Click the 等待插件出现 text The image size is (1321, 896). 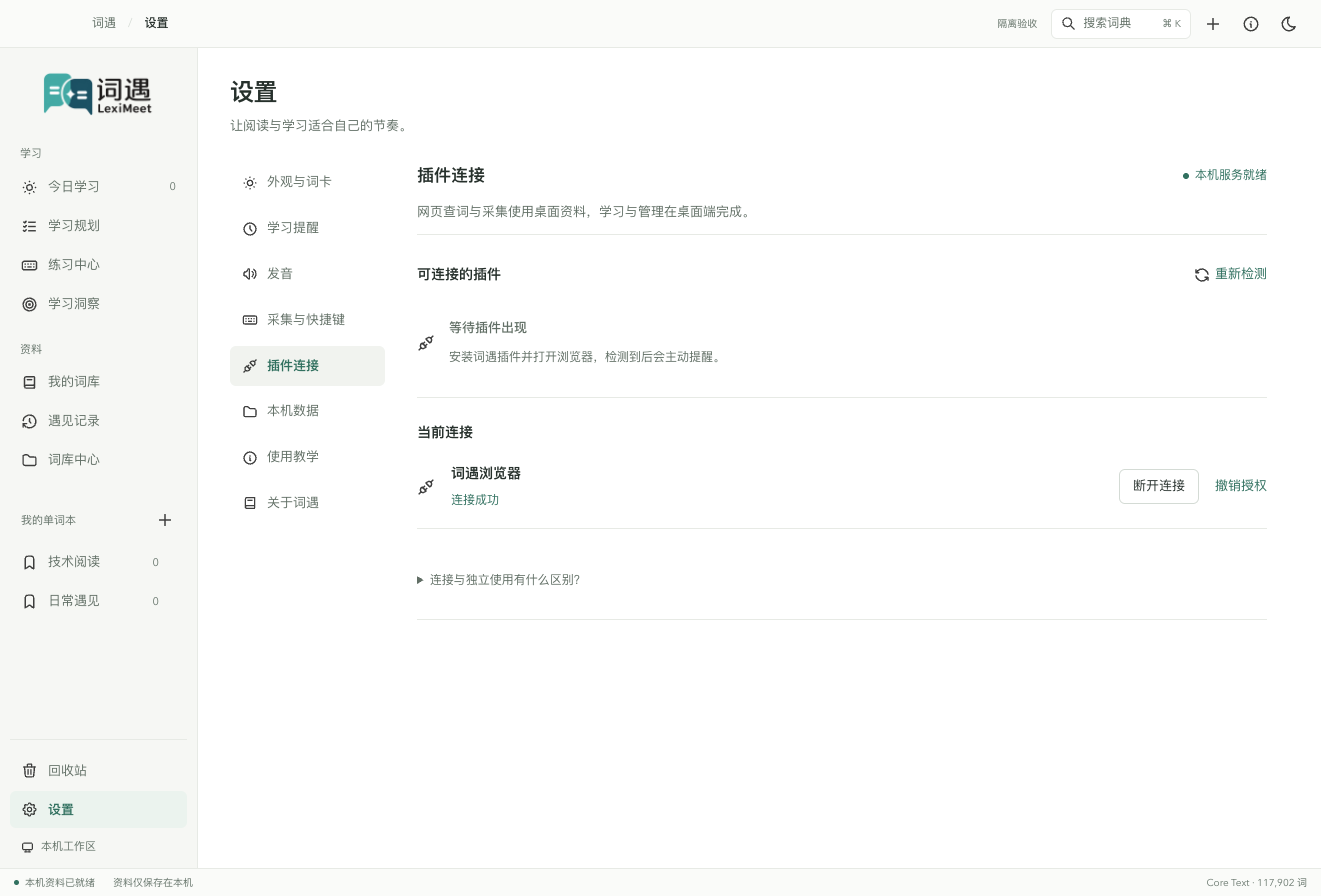tap(488, 328)
